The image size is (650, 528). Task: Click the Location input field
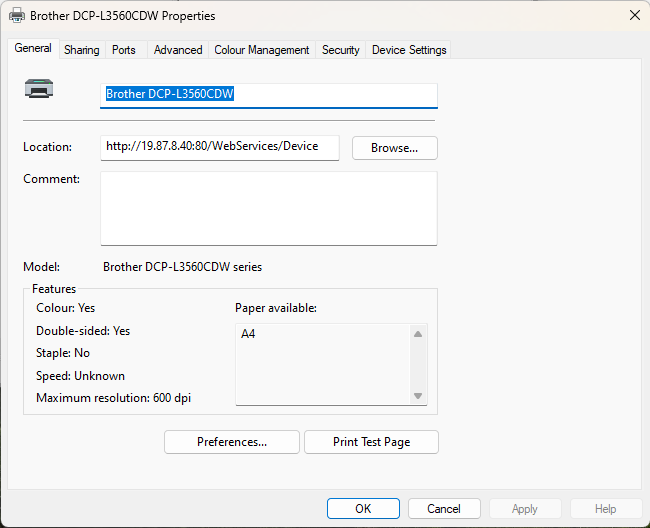[220, 147]
